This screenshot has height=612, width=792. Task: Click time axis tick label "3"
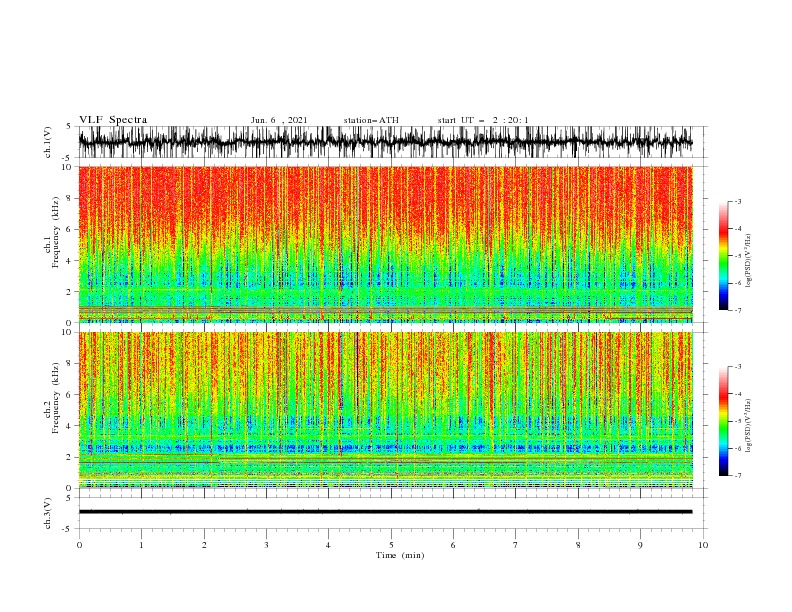pos(266,545)
